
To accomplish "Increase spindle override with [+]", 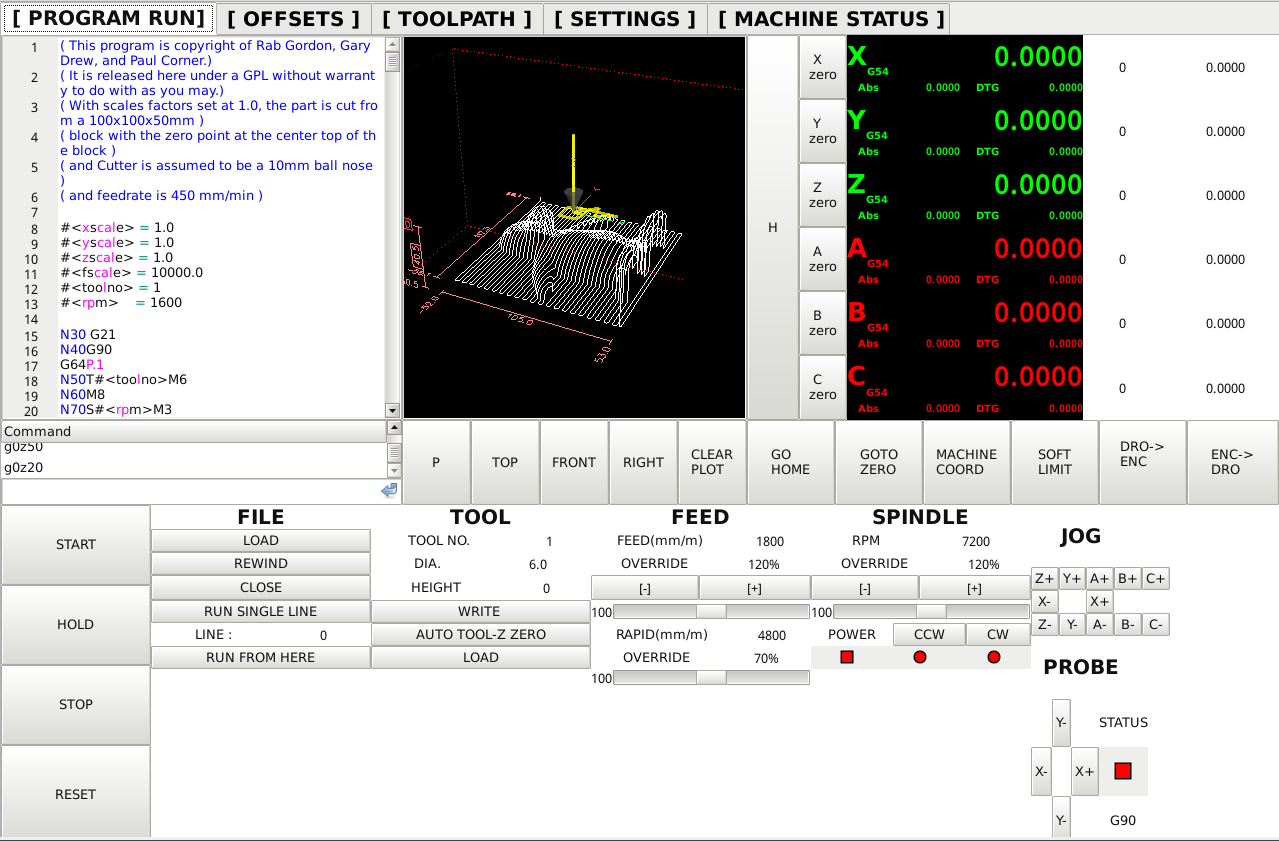I will click(x=974, y=588).
